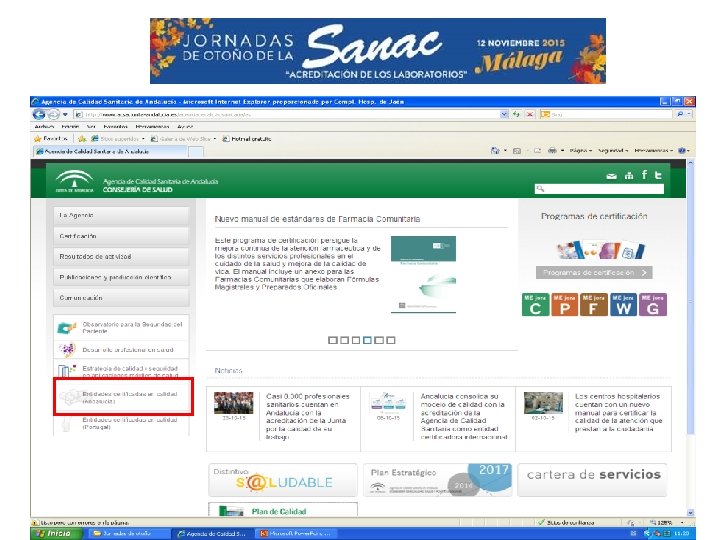Viewport: 720px width, 540px height.
Task: Click the Help icon at command bar end
Action: tap(682, 151)
